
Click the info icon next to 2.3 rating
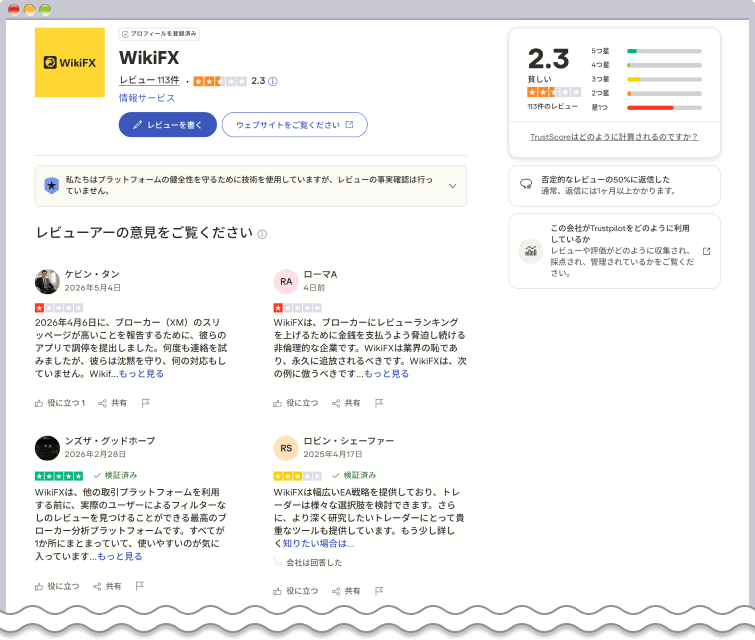(x=273, y=81)
